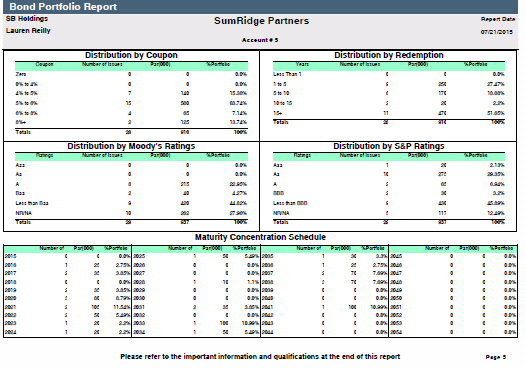Click the Account # 5 label
Viewport: 525px width, 368px height.
point(260,40)
